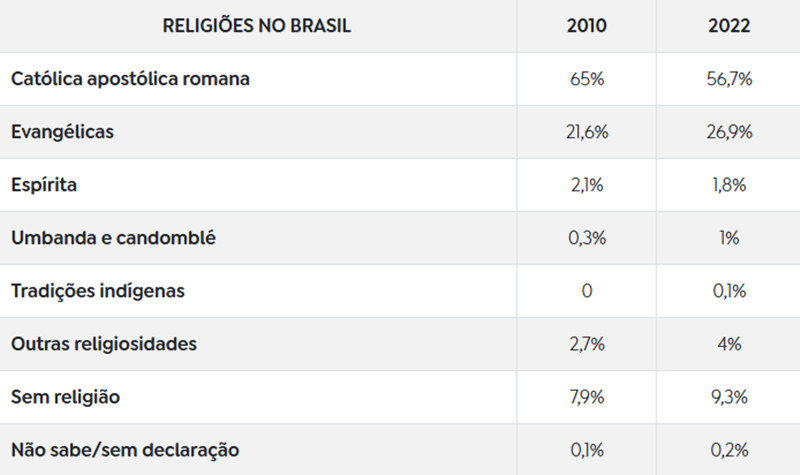Click the RELIGIÕES NO BRASIL header cell
The height and width of the screenshot is (475, 800).
click(257, 26)
